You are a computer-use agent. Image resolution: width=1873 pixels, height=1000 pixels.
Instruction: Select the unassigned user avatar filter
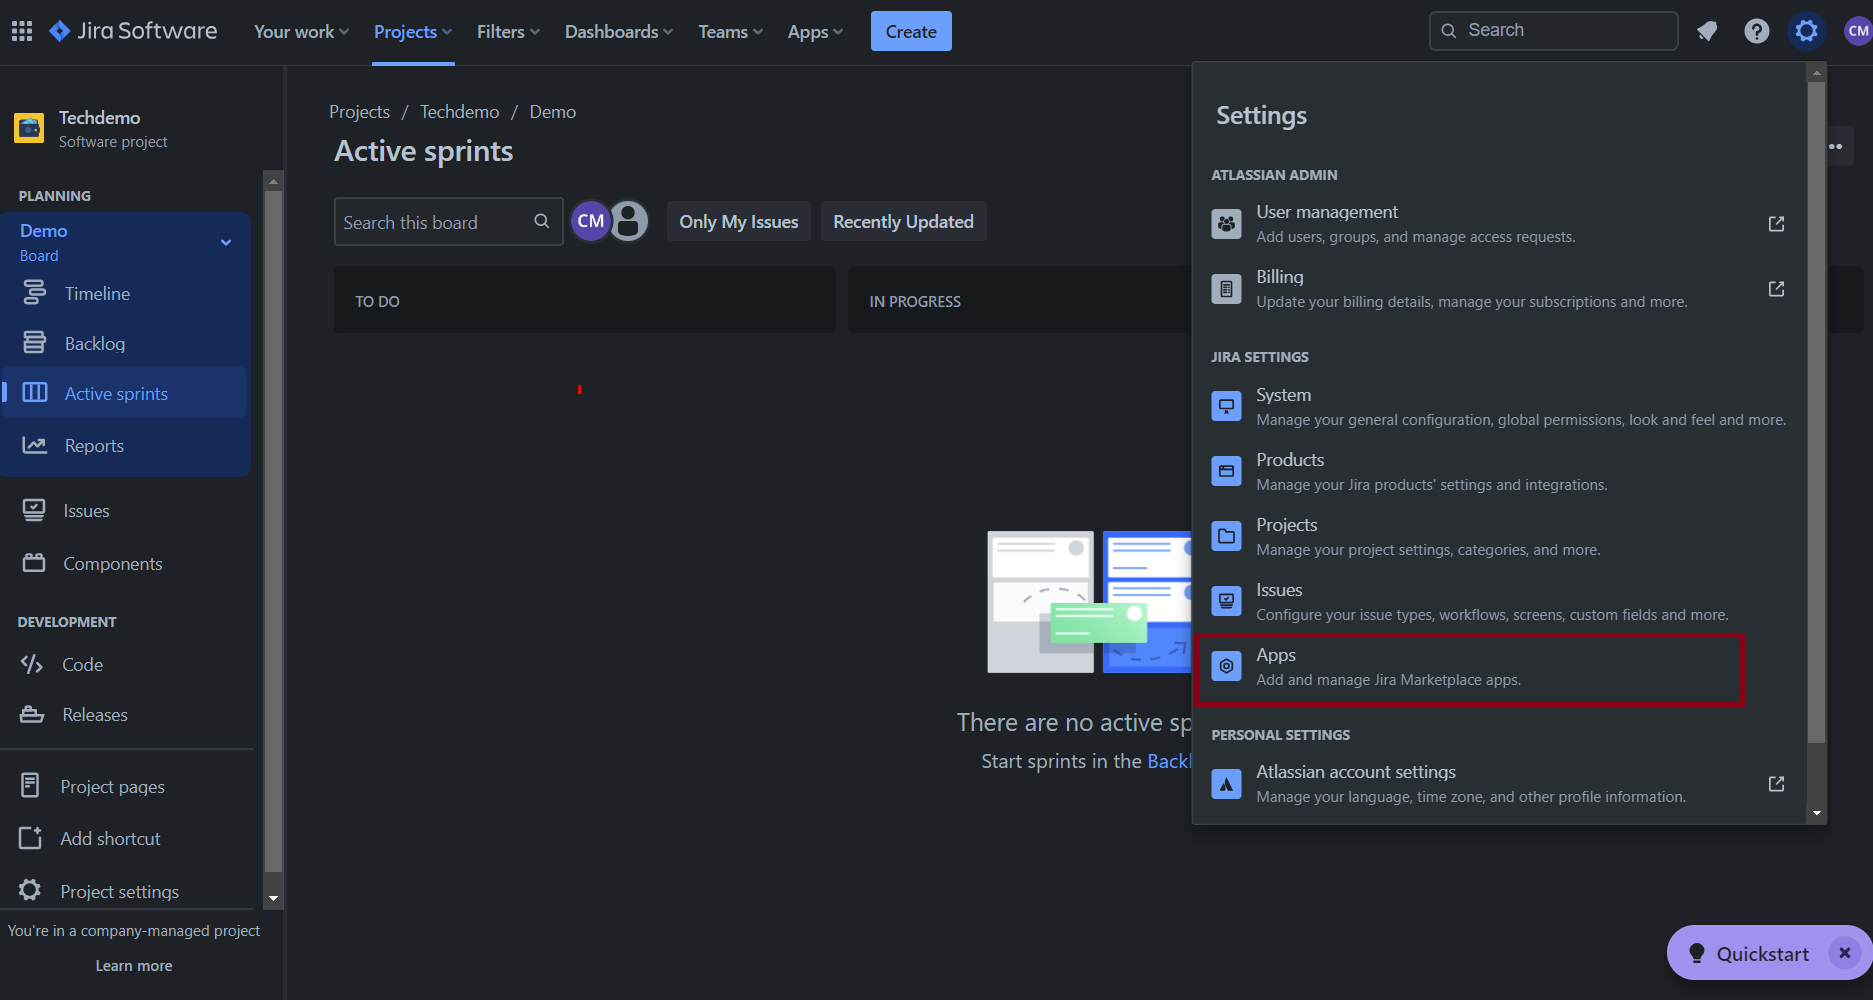[x=629, y=221]
